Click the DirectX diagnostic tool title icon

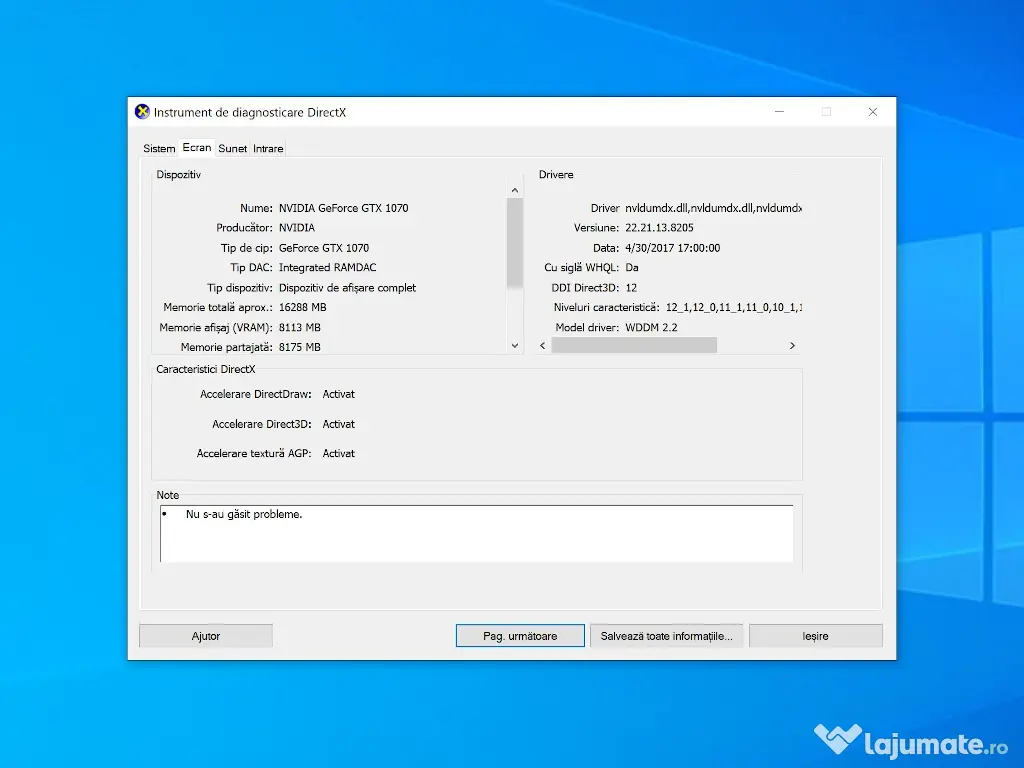tap(142, 112)
